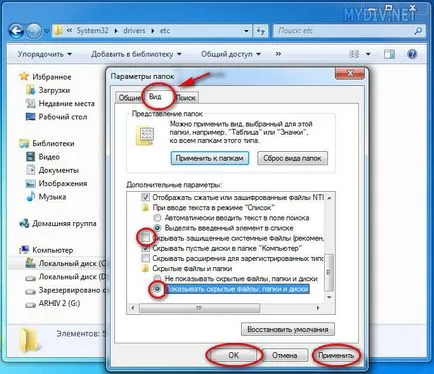The height and width of the screenshot is (374, 434).
Task: Click the vertical scrollbar thumb in settings list
Action: 329,272
